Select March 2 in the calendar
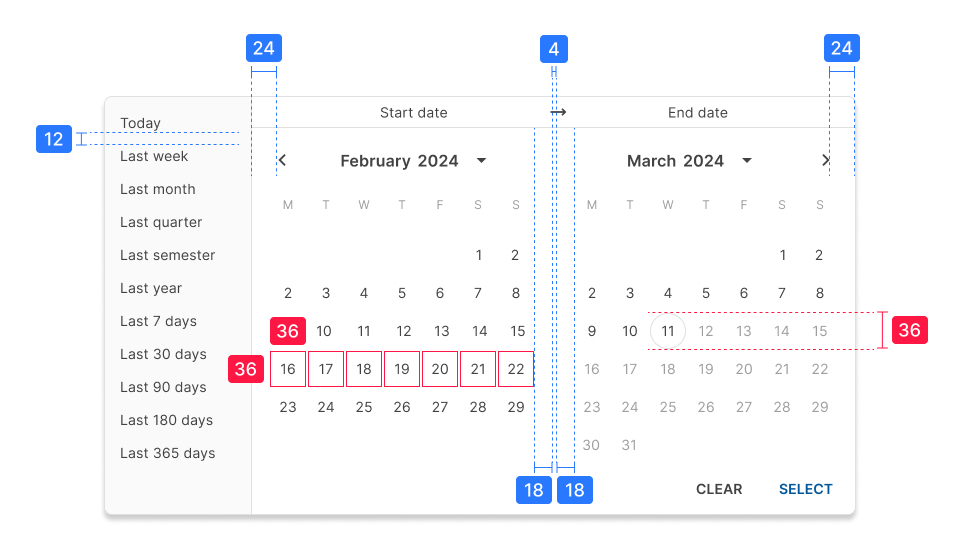960x560 pixels. (x=819, y=255)
